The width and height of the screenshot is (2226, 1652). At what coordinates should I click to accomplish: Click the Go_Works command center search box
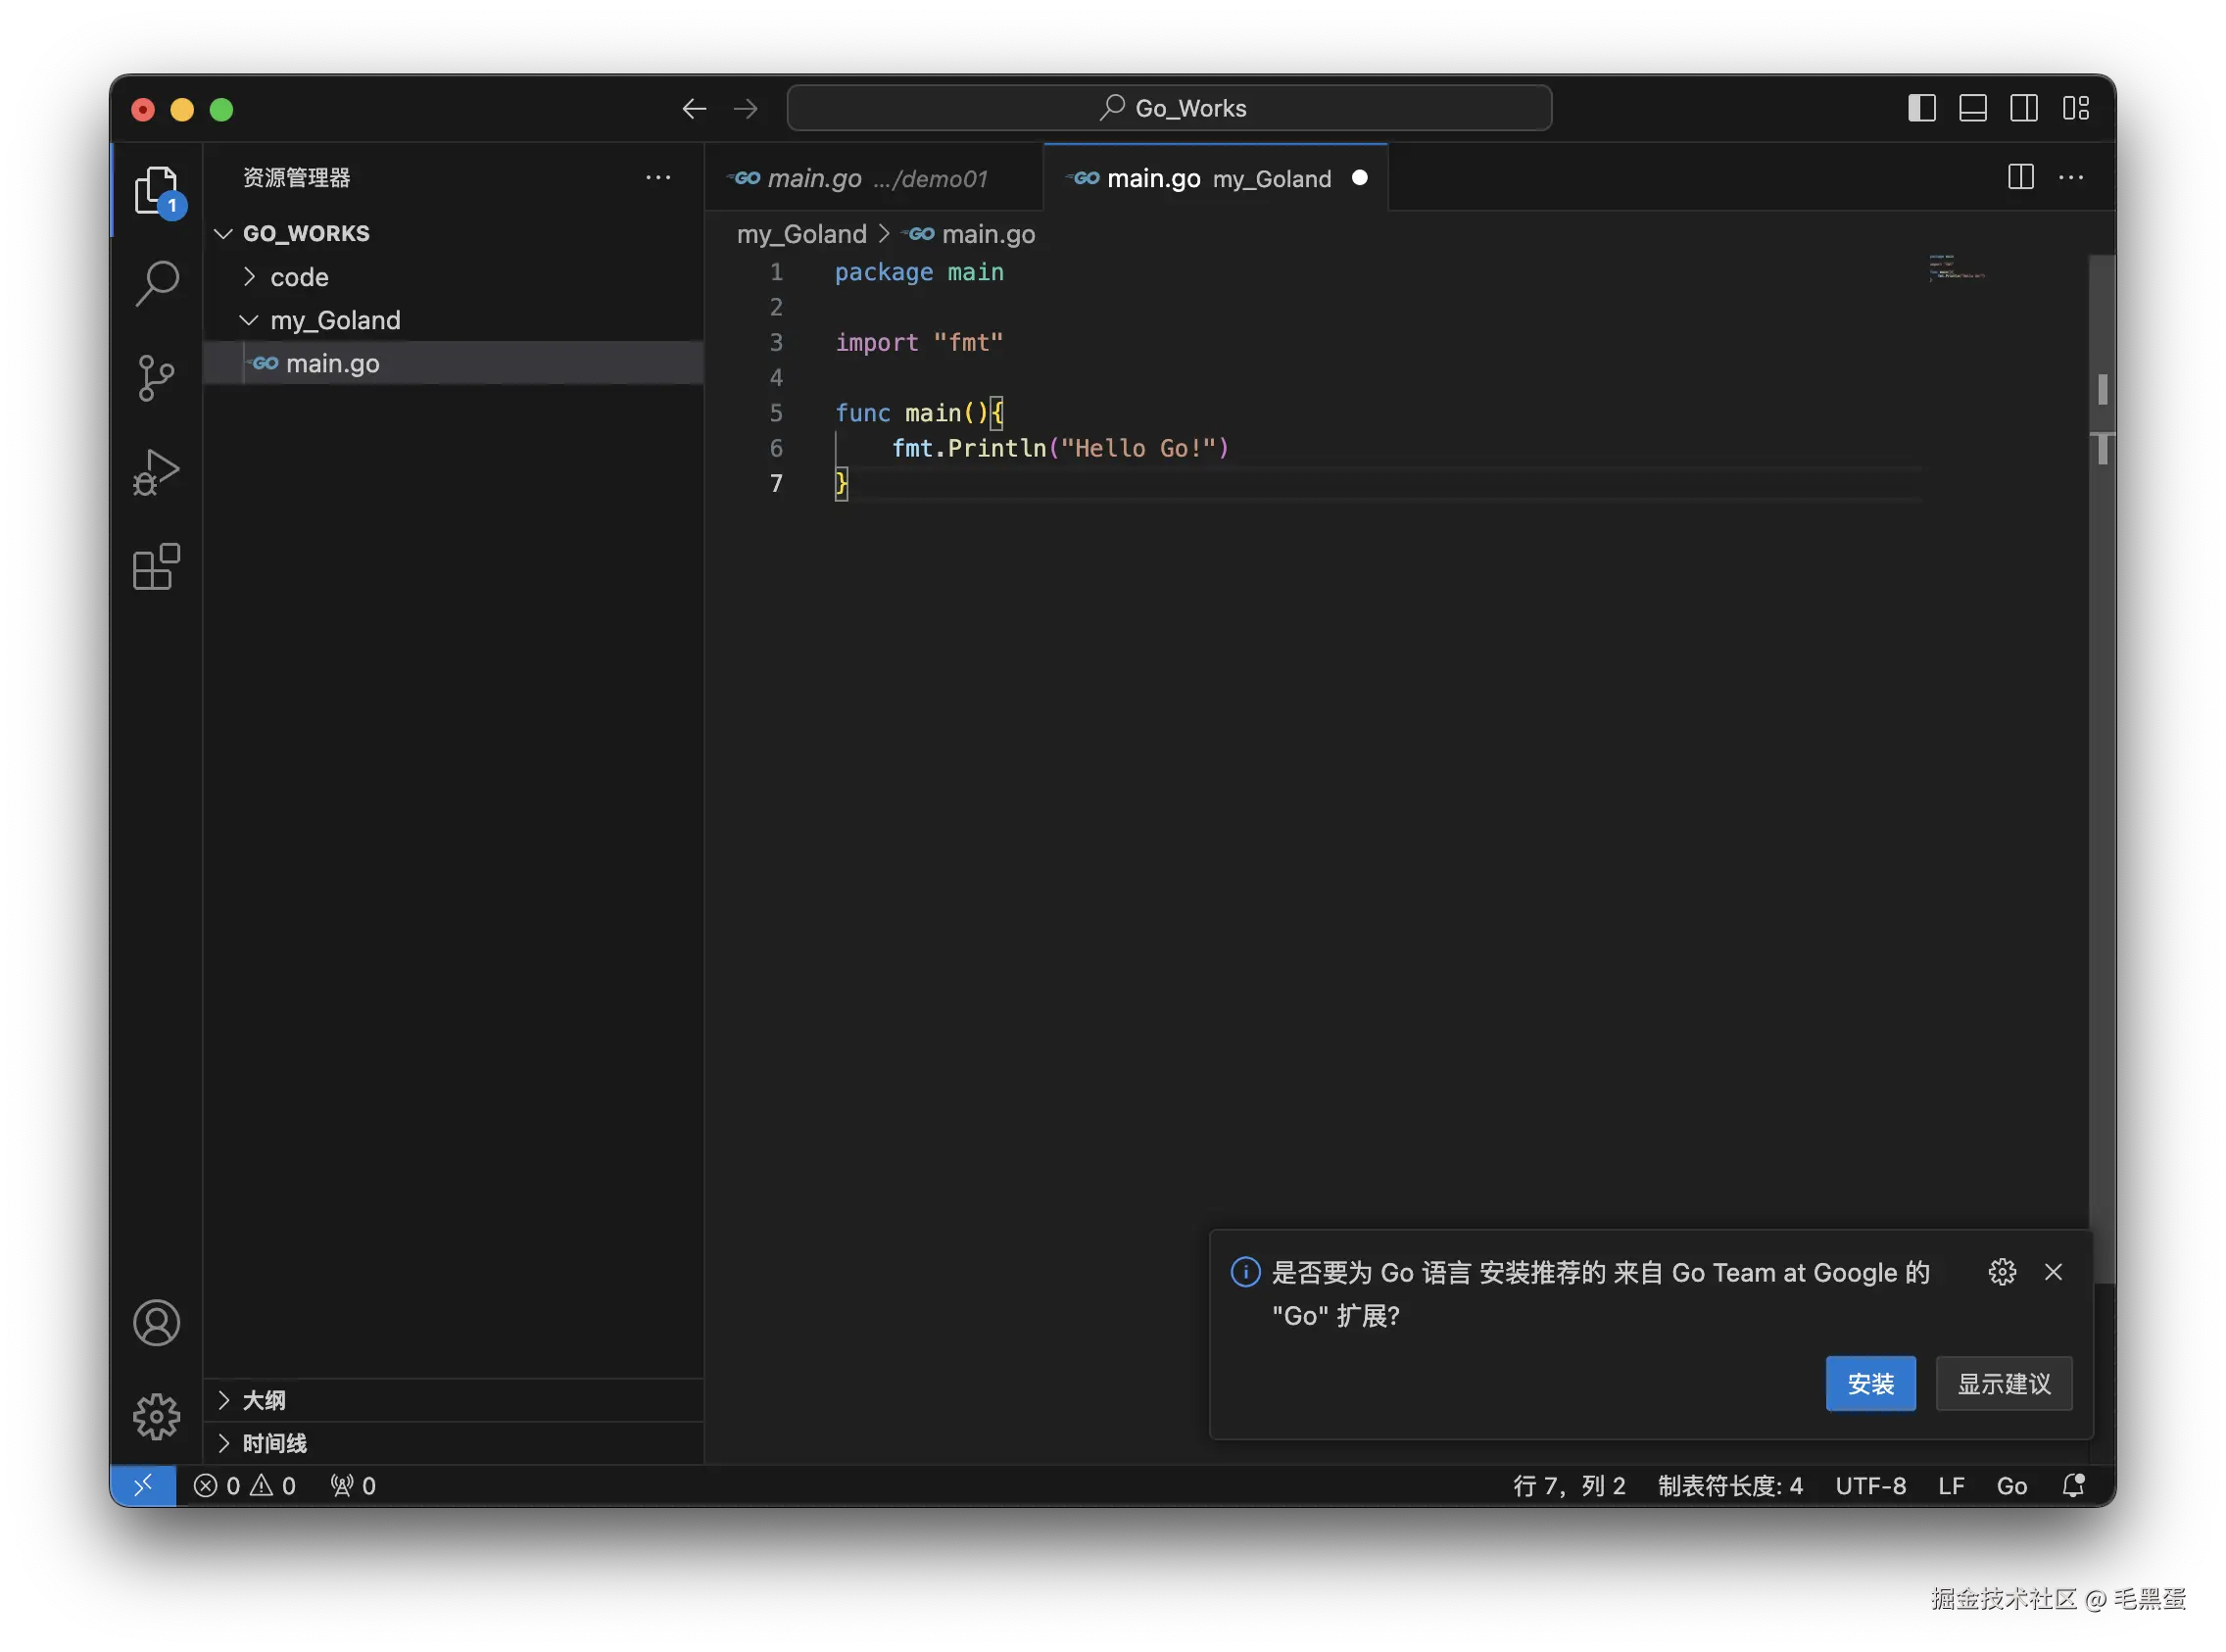[1169, 108]
